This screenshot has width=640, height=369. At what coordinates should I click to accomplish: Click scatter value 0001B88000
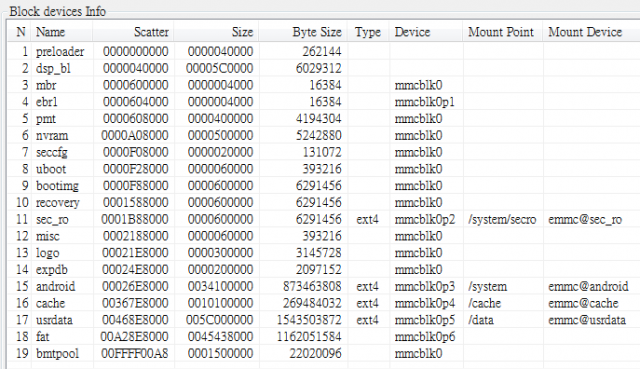tap(135, 219)
